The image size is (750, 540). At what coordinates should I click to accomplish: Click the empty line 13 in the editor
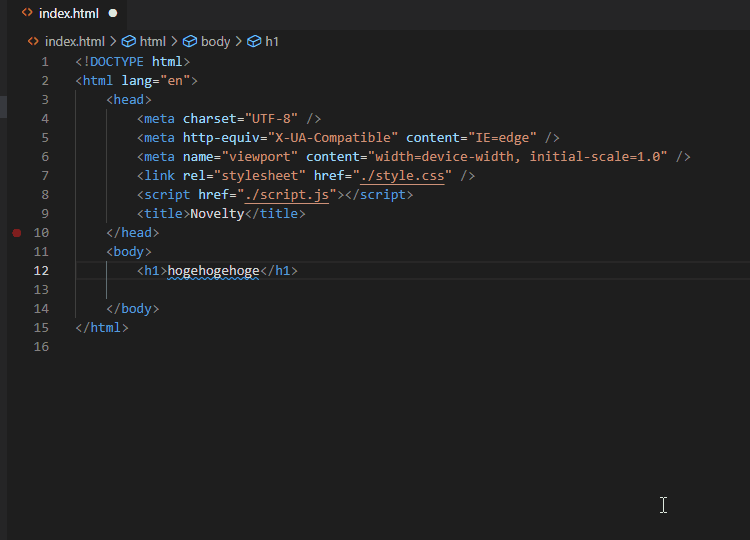coord(300,290)
